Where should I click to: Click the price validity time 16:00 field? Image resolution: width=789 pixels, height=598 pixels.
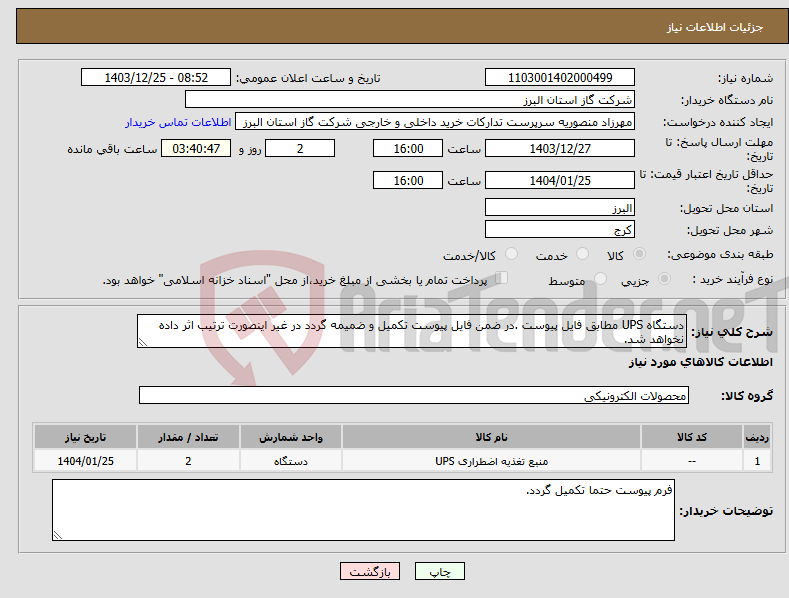tap(408, 180)
